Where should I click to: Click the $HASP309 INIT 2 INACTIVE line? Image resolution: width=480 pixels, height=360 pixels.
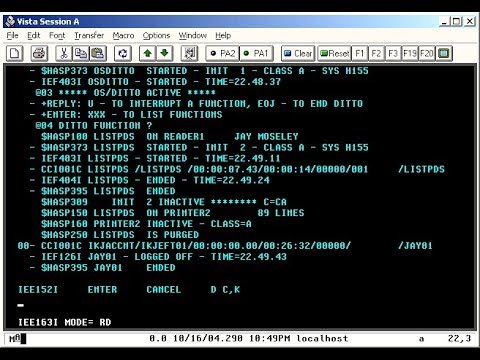pos(164,202)
